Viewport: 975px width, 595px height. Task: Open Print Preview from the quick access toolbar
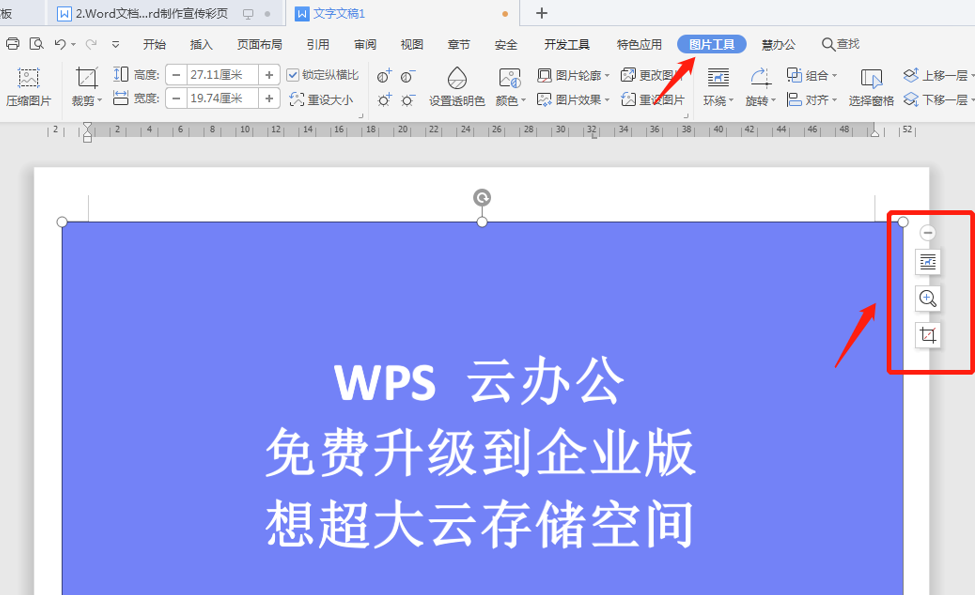coord(37,44)
